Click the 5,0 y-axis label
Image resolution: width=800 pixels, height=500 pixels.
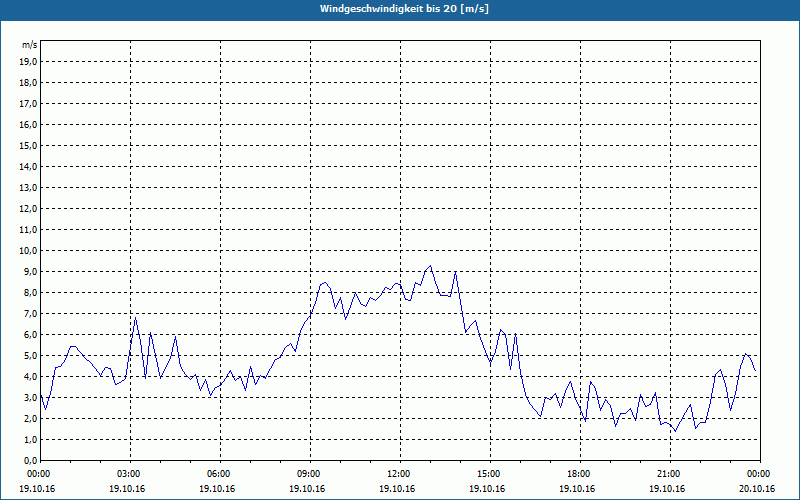pos(30,356)
